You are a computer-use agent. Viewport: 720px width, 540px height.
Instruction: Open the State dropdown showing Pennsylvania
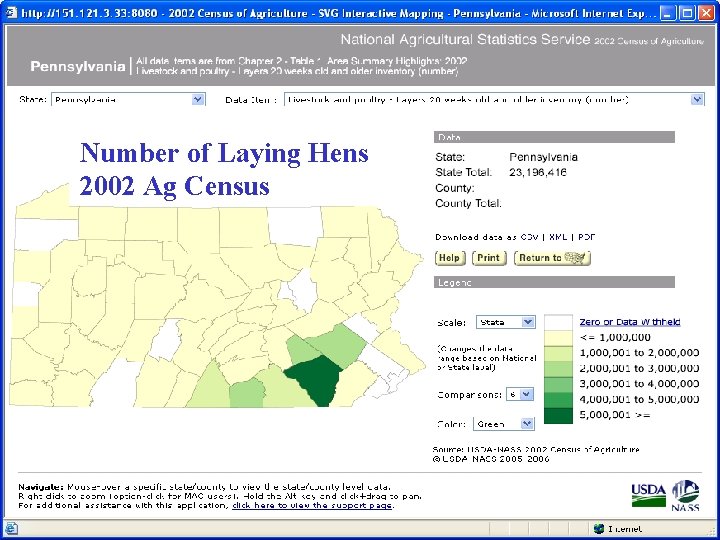point(129,99)
